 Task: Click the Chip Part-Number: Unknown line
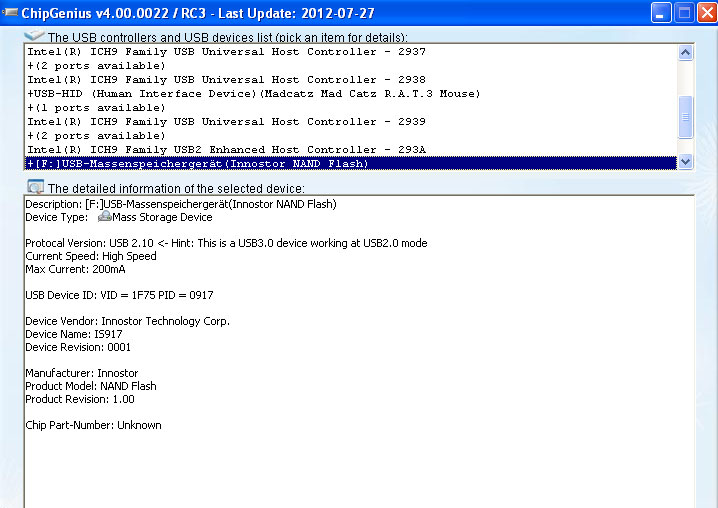click(93, 425)
